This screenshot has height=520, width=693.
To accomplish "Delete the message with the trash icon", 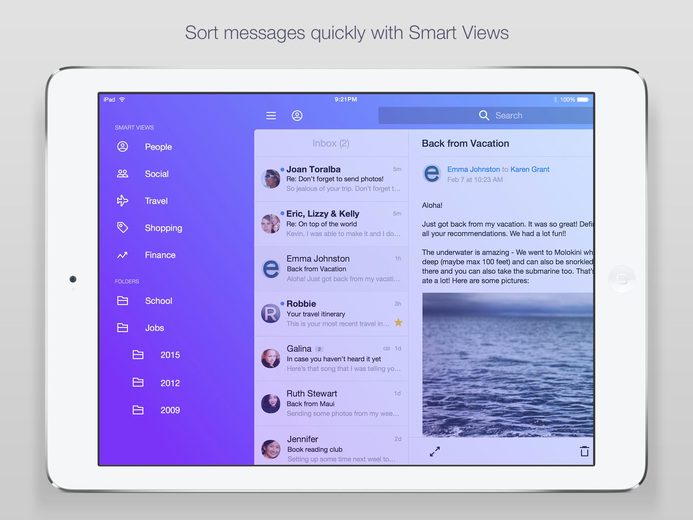I will 584,451.
